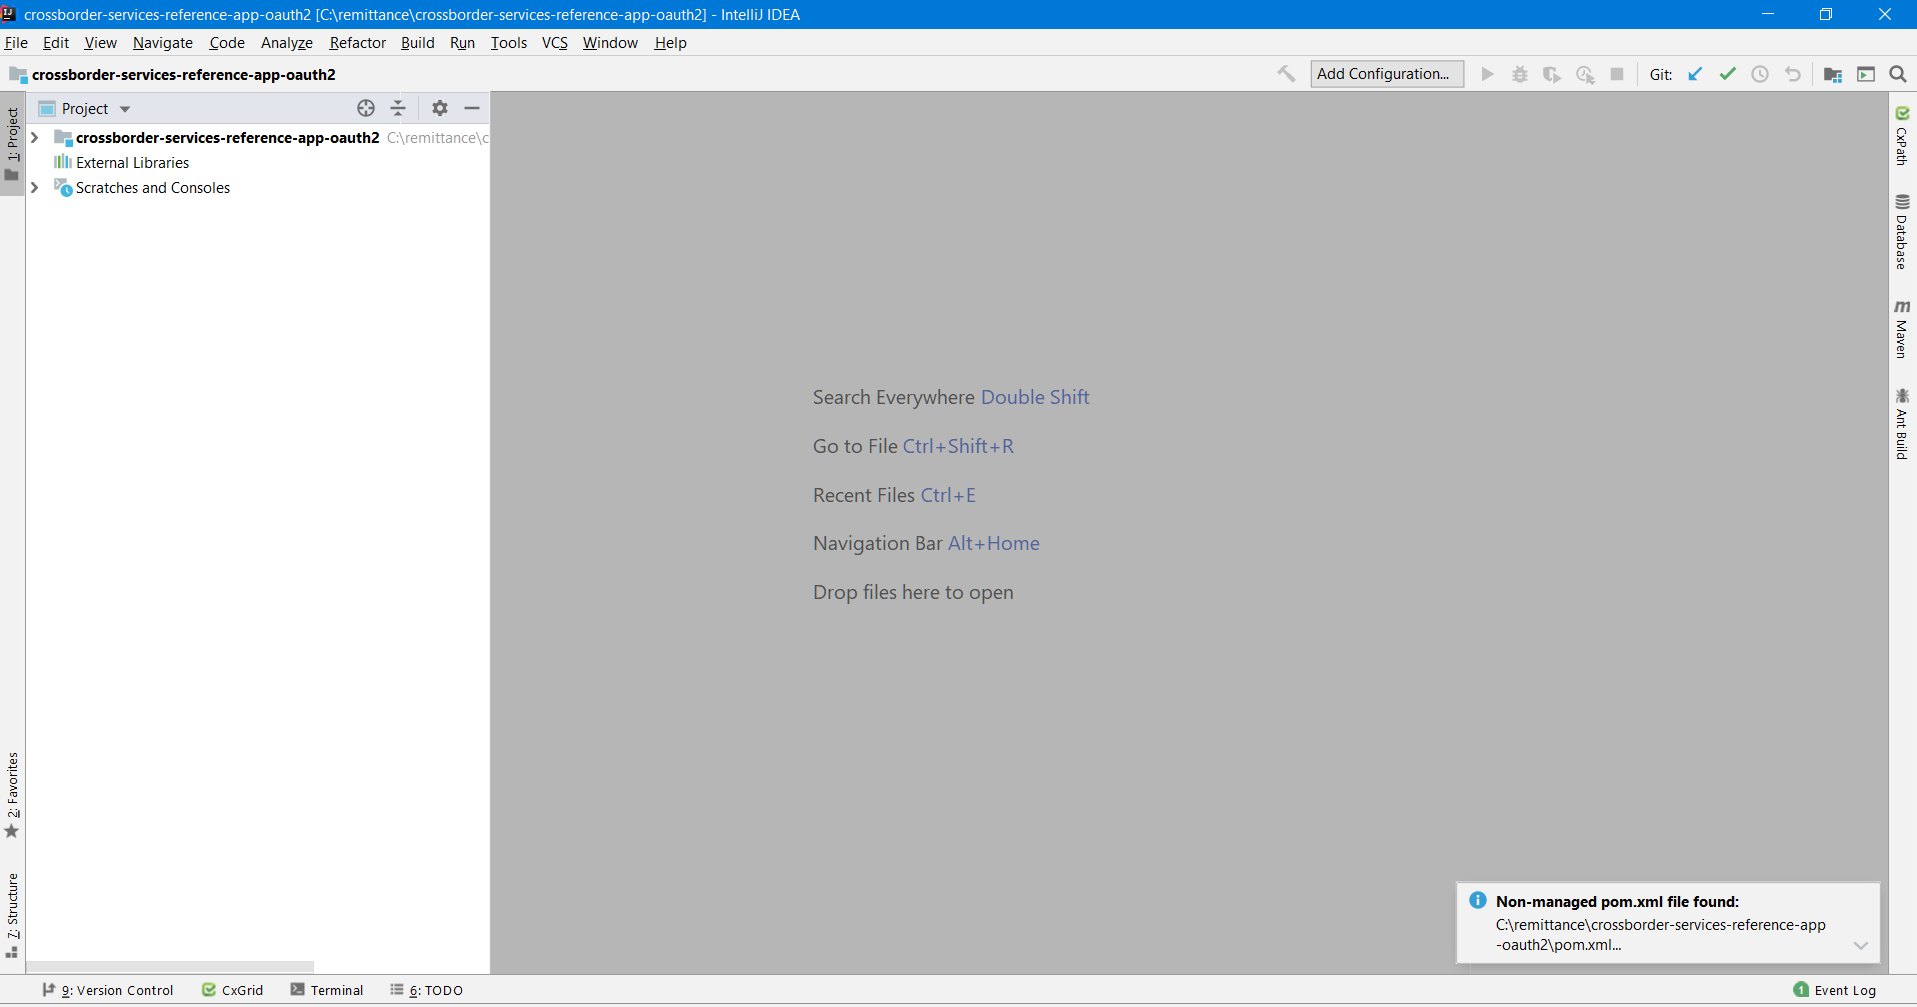Expand crossborder-services-reference-app-oauth2 tree node
This screenshot has height=1007, width=1917.
click(35, 137)
